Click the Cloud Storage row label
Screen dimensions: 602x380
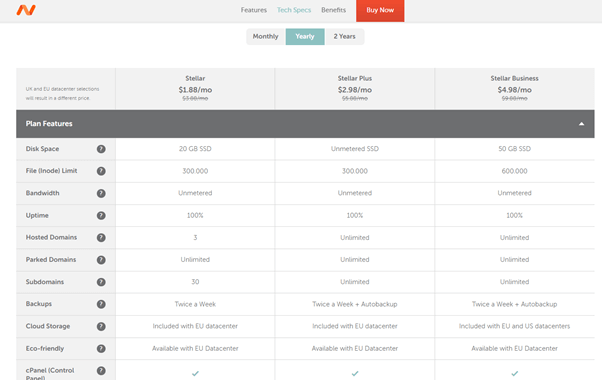pyautogui.click(x=48, y=326)
